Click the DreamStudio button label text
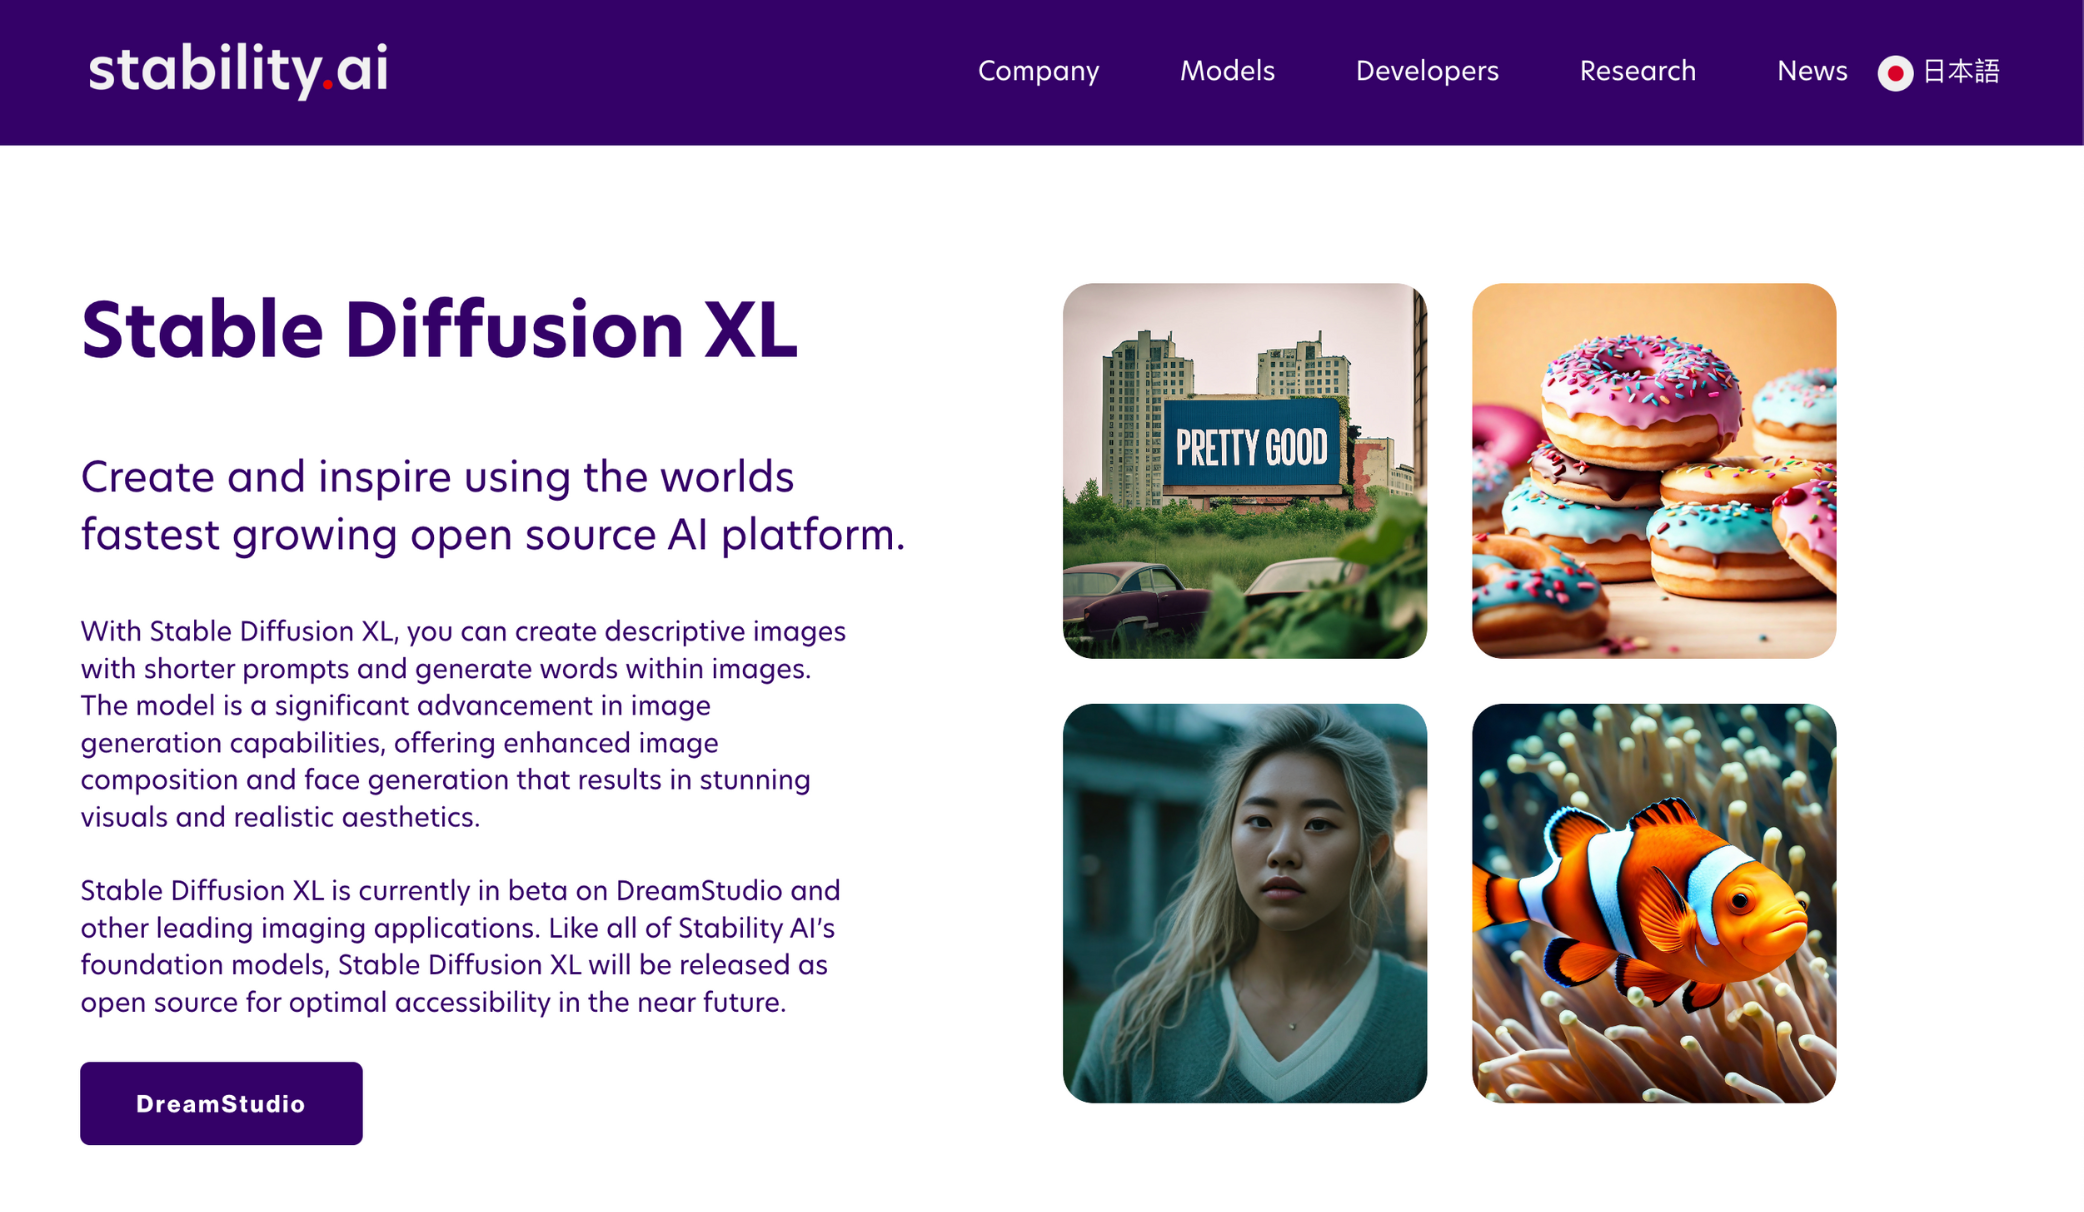The height and width of the screenshot is (1212, 2084). 221,1103
